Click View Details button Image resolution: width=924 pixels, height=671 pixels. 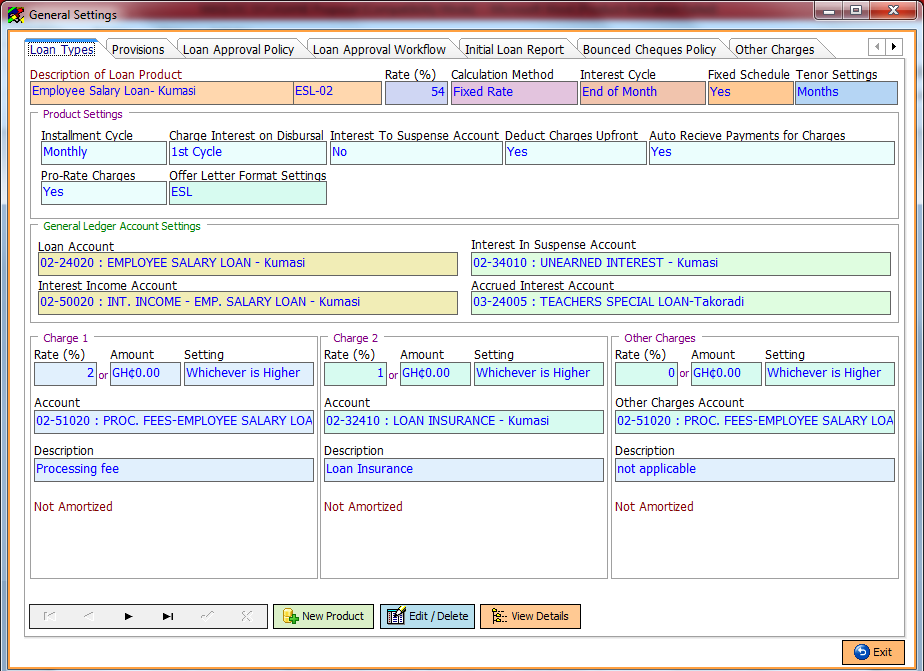click(530, 616)
